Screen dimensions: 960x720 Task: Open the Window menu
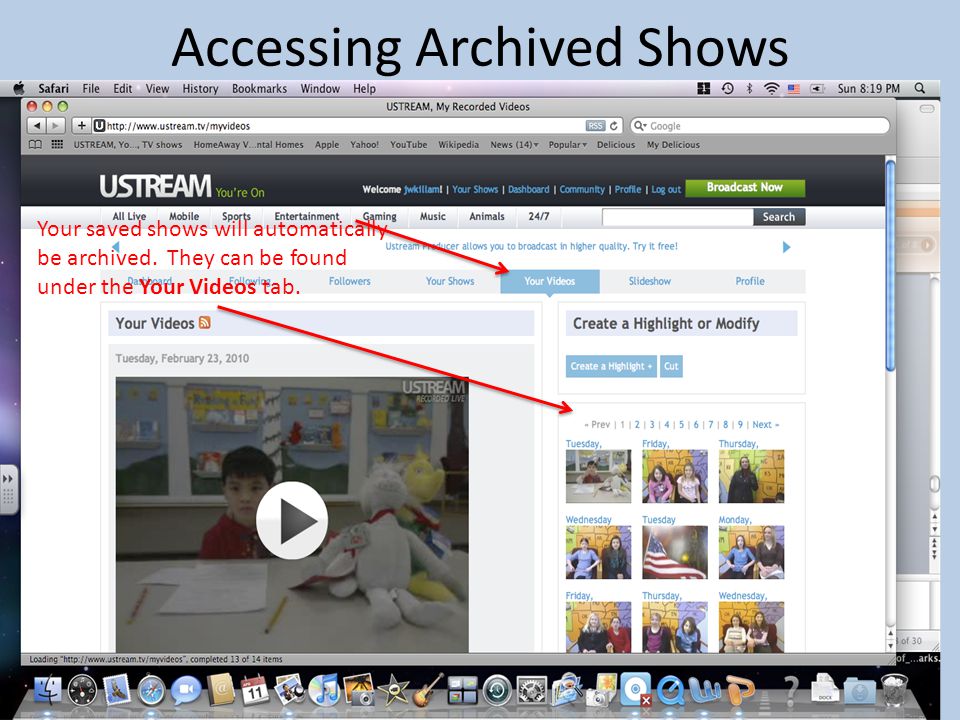[320, 88]
